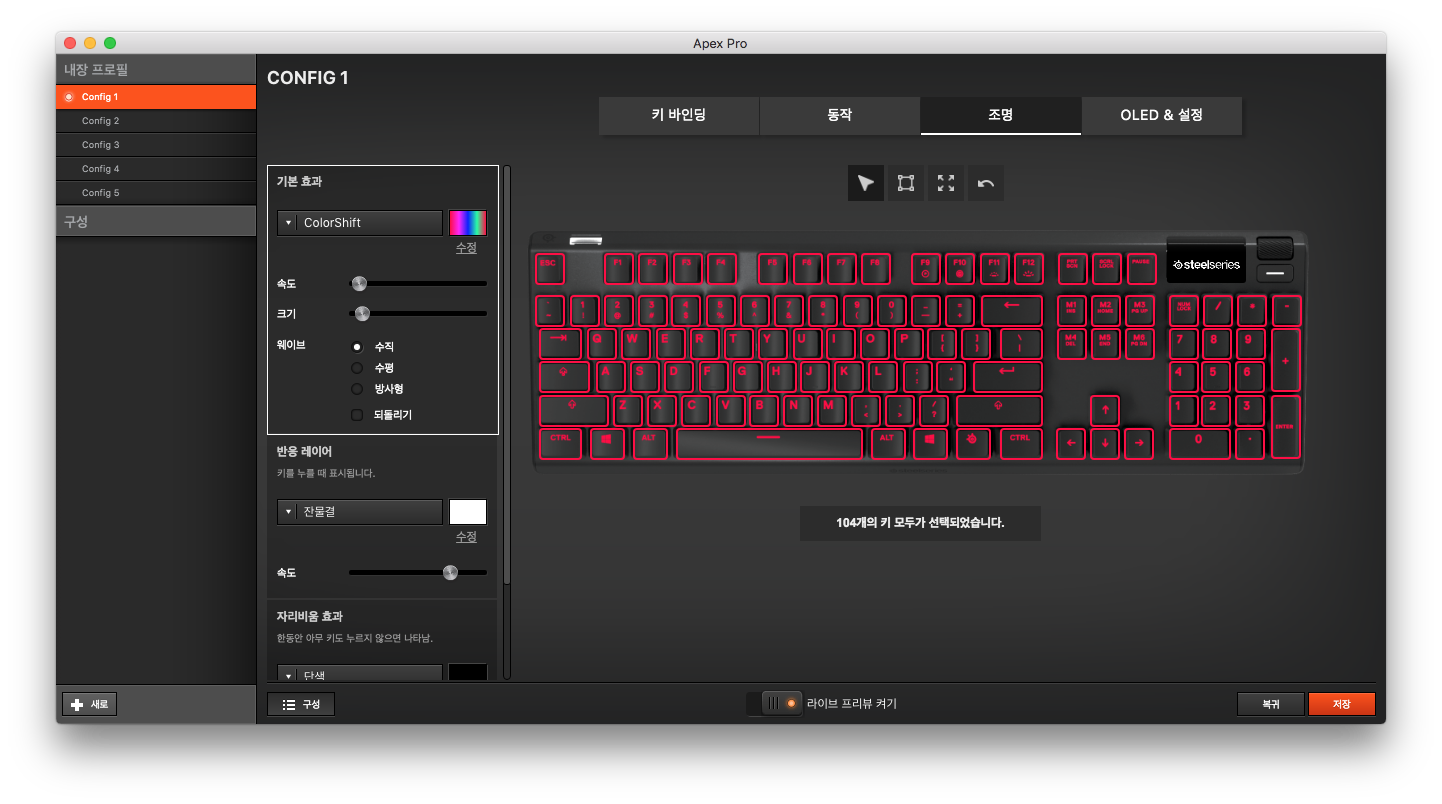Select the SteelSeries function key on keyboard
The image size is (1442, 804).
pos(972,442)
